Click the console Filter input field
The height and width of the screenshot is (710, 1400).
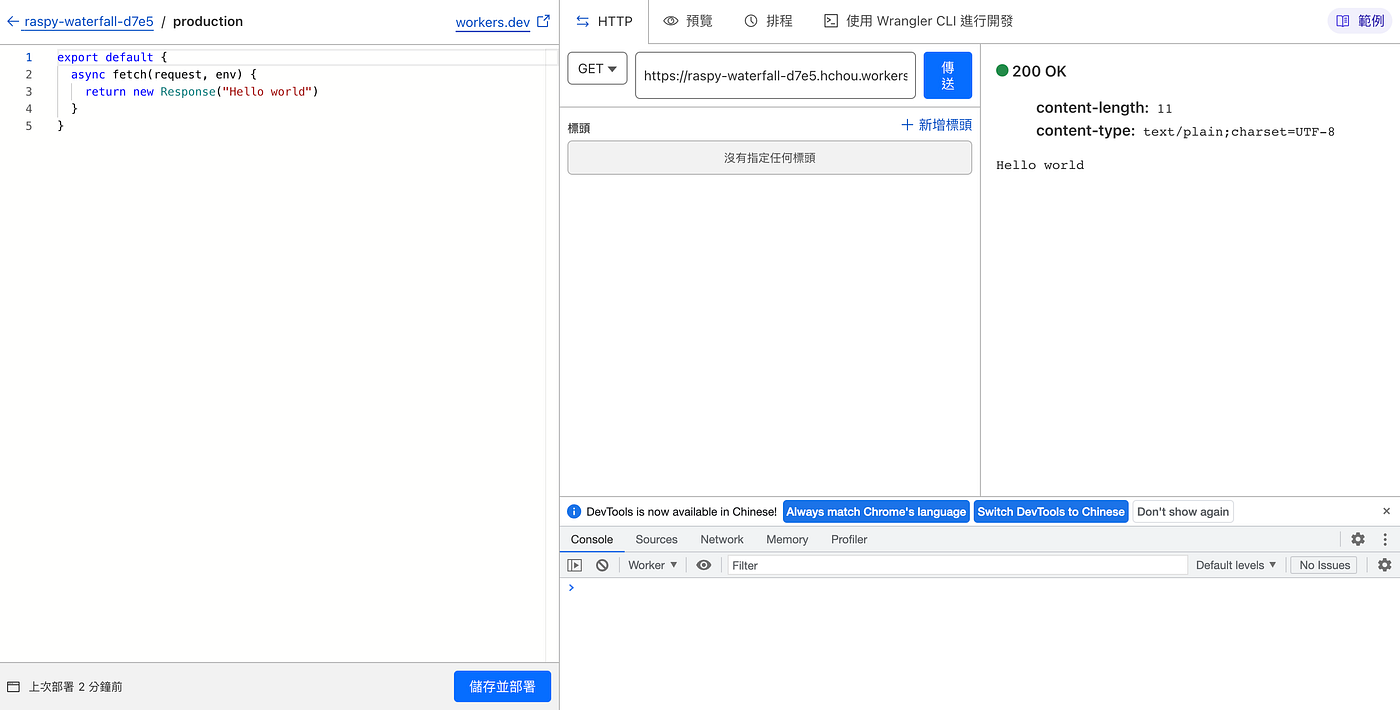[956, 565]
